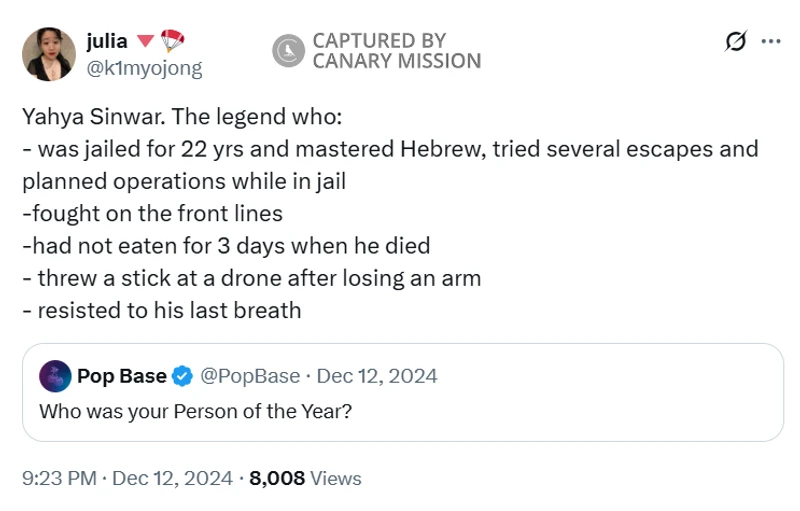The height and width of the screenshot is (511, 800).
Task: Click the "CAPTURED BY CANARY MISSION" watermark text
Action: pos(396,51)
